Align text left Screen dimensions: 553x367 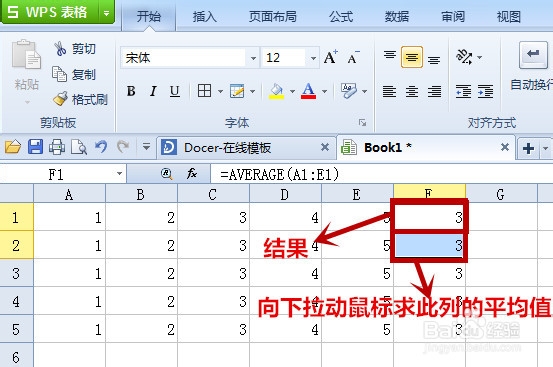pyautogui.click(x=389, y=91)
